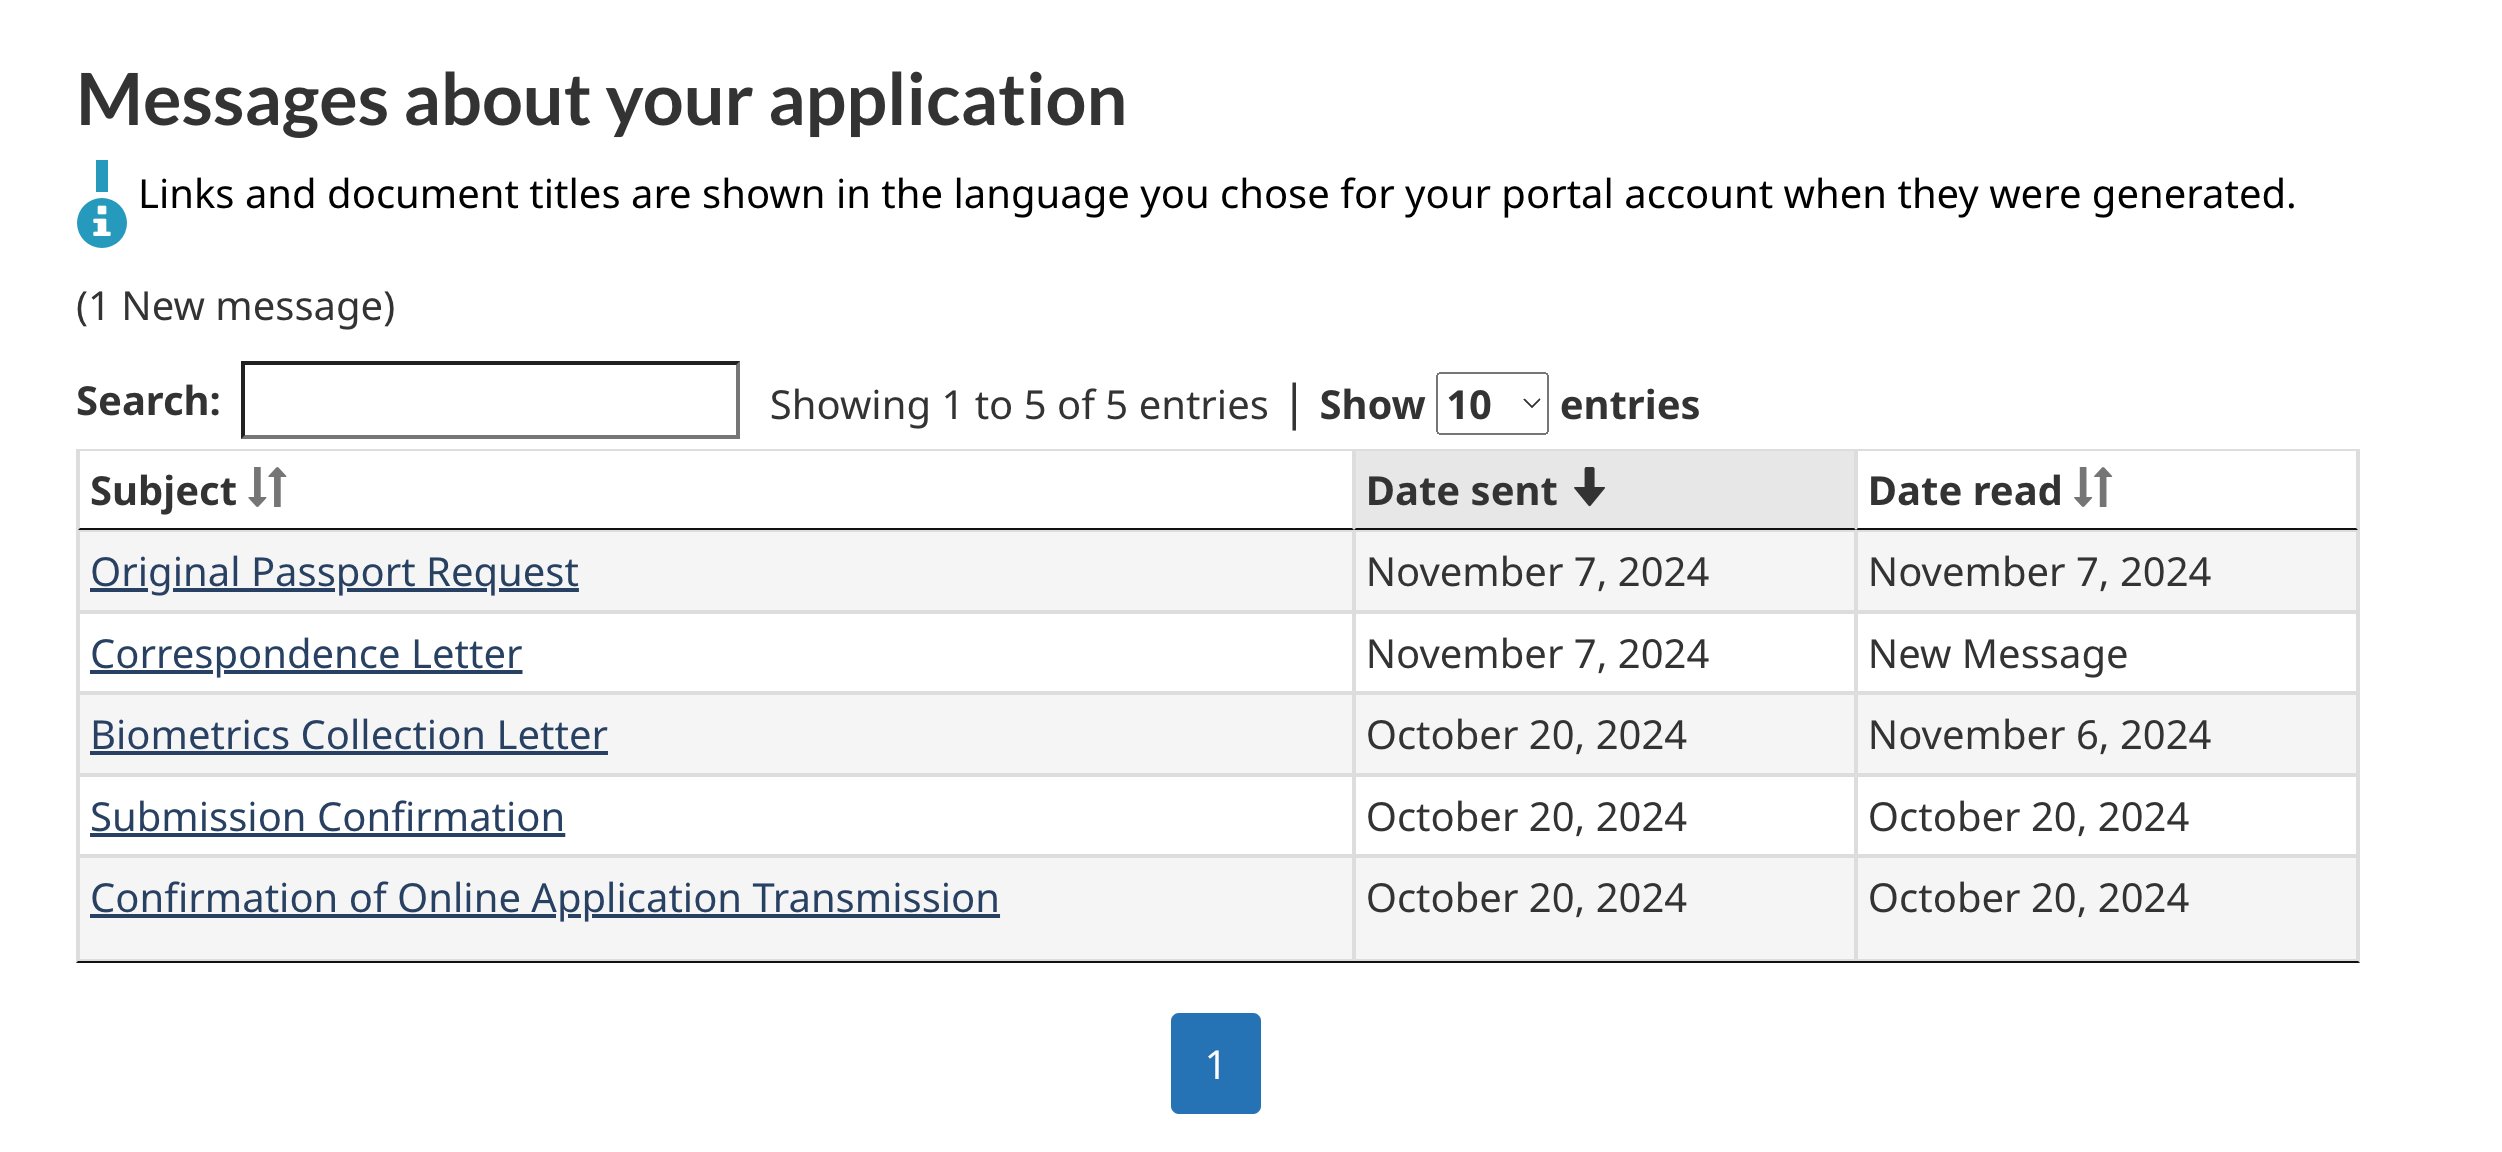The width and height of the screenshot is (2502, 1152).
Task: Click the Subject column sort arrows icon
Action: tap(267, 488)
